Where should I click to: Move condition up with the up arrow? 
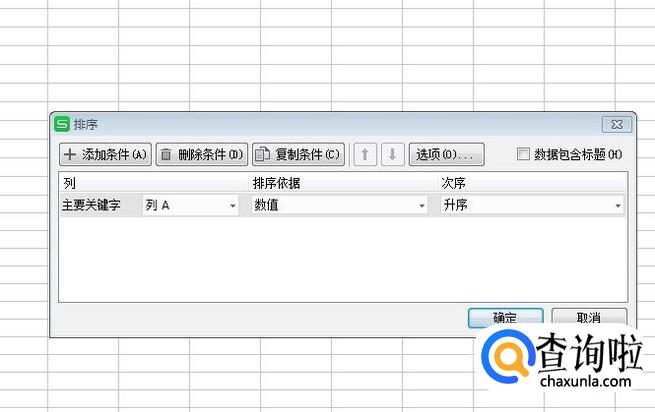pyautogui.click(x=365, y=155)
